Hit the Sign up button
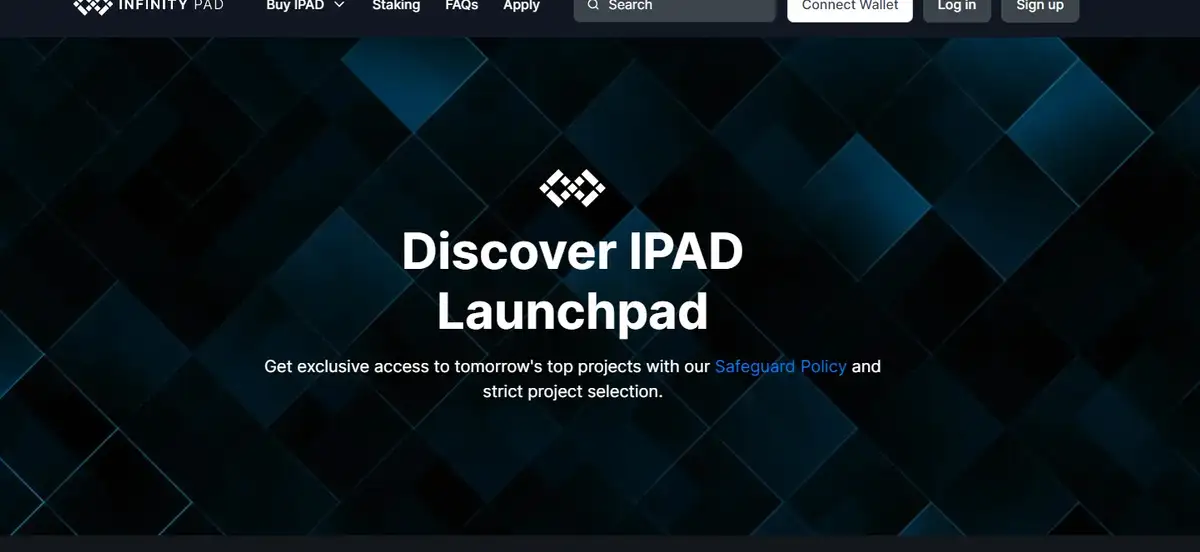 [x=1040, y=7]
